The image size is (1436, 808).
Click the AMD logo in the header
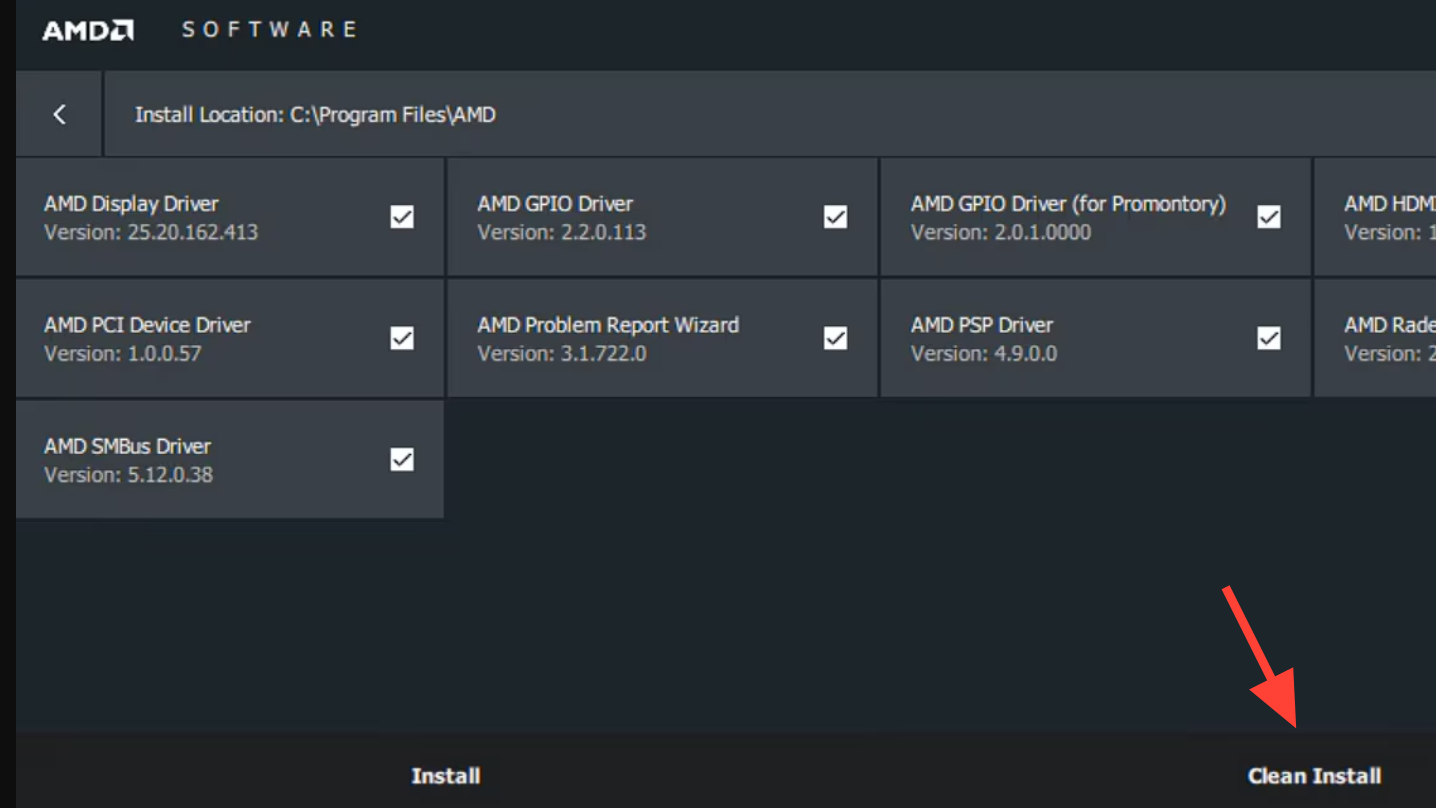click(88, 30)
